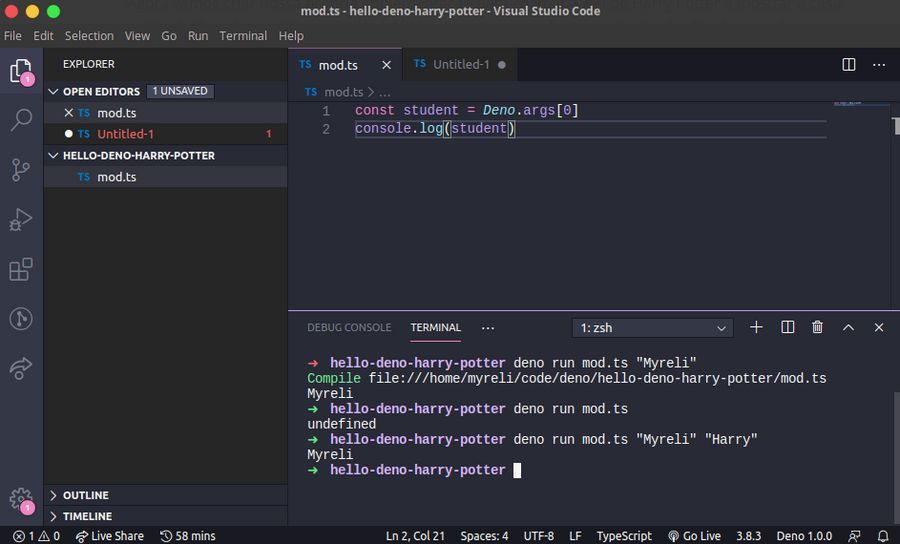The image size is (900, 544).
Task: Switch to the Untitled-1 editor tab
Action: (x=460, y=64)
